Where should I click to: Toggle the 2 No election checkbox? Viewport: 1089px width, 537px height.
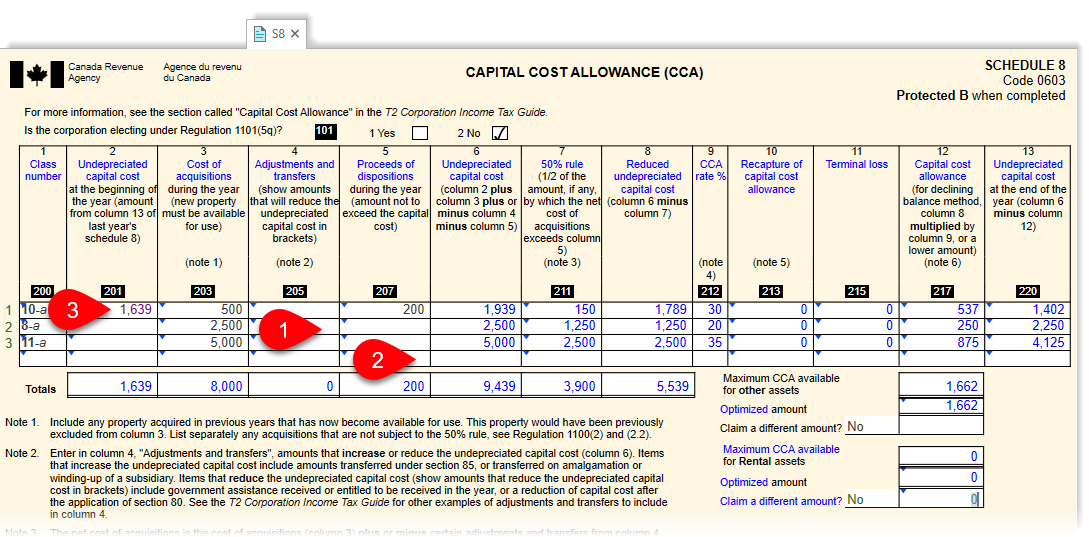tap(499, 133)
